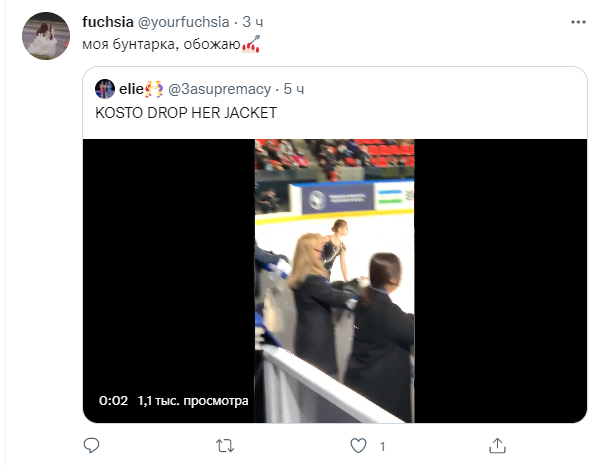This screenshot has width=604, height=468.
Task: Click the 0:02 video duration label
Action: coord(113,401)
